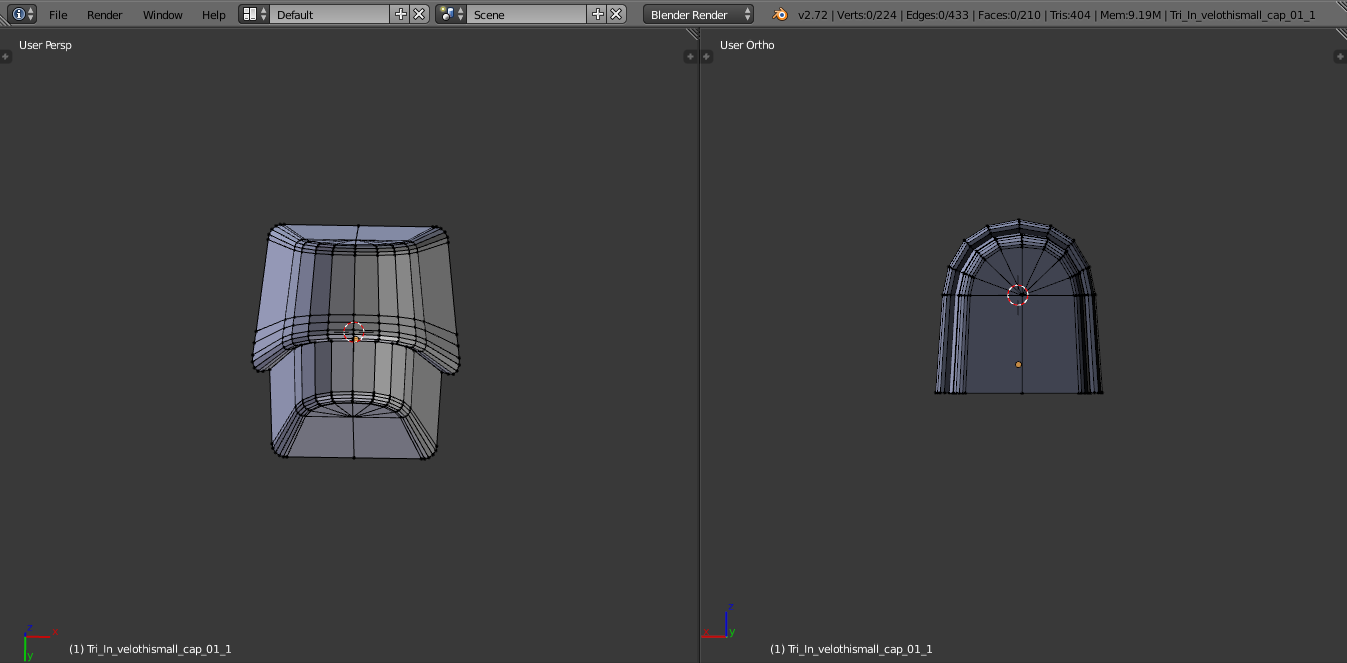This screenshot has width=1347, height=663.
Task: Click the User Ortho viewport label
Action: (x=747, y=45)
